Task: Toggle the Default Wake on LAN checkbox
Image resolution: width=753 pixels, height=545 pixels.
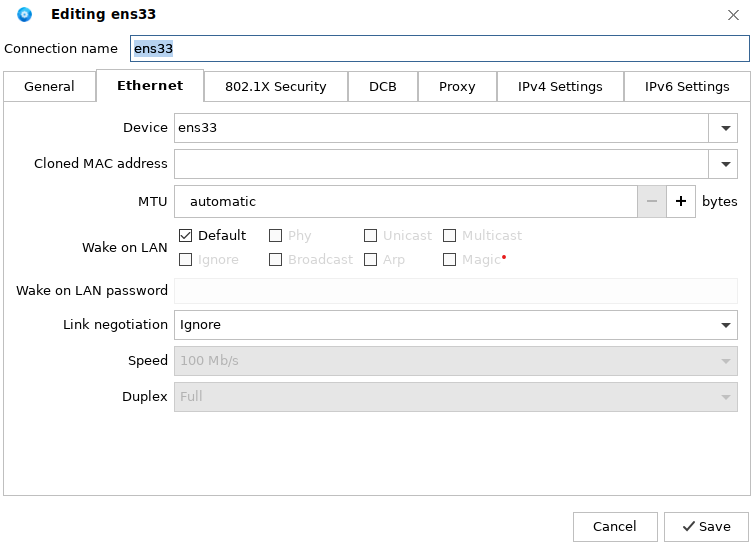Action: point(186,236)
